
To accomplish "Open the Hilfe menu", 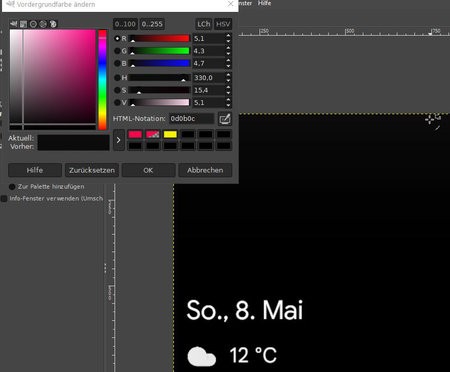I will point(264,3).
